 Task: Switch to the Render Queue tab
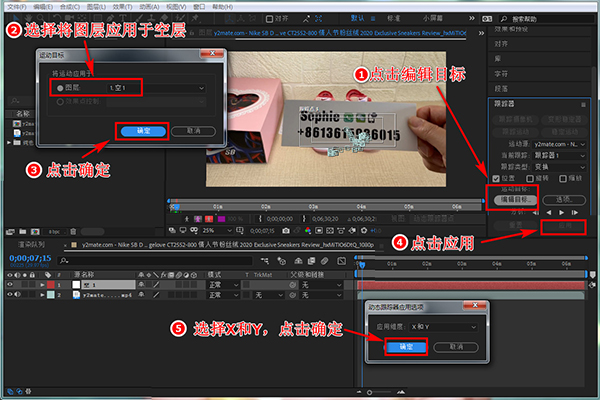point(31,244)
